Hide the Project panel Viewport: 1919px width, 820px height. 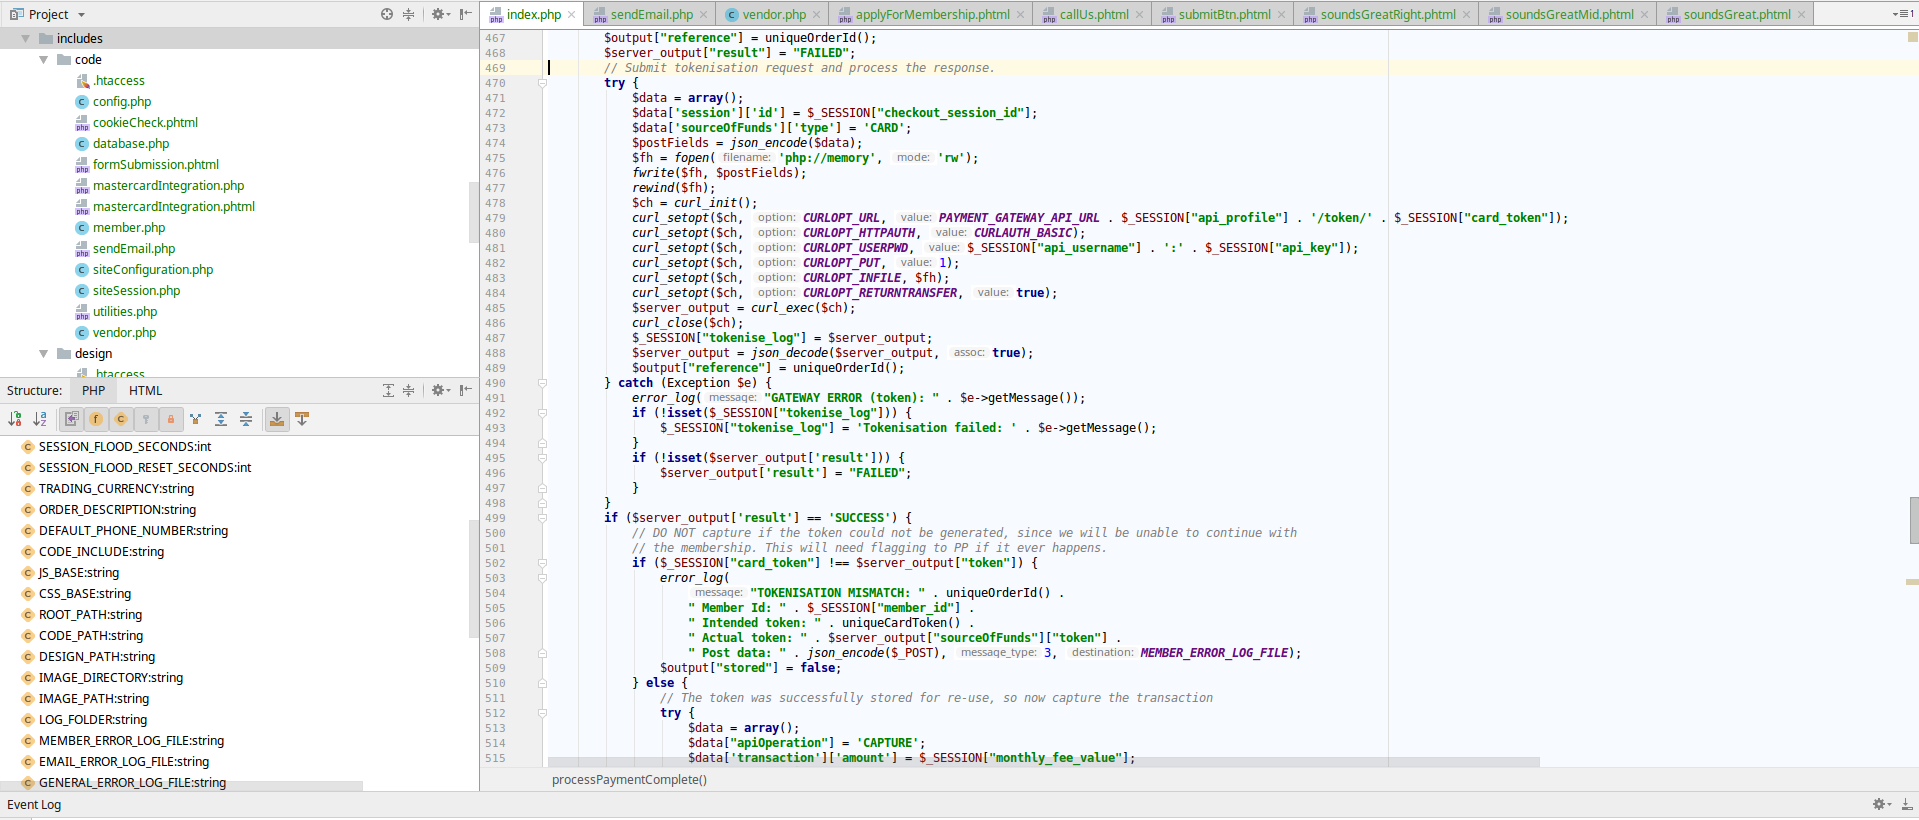click(465, 14)
